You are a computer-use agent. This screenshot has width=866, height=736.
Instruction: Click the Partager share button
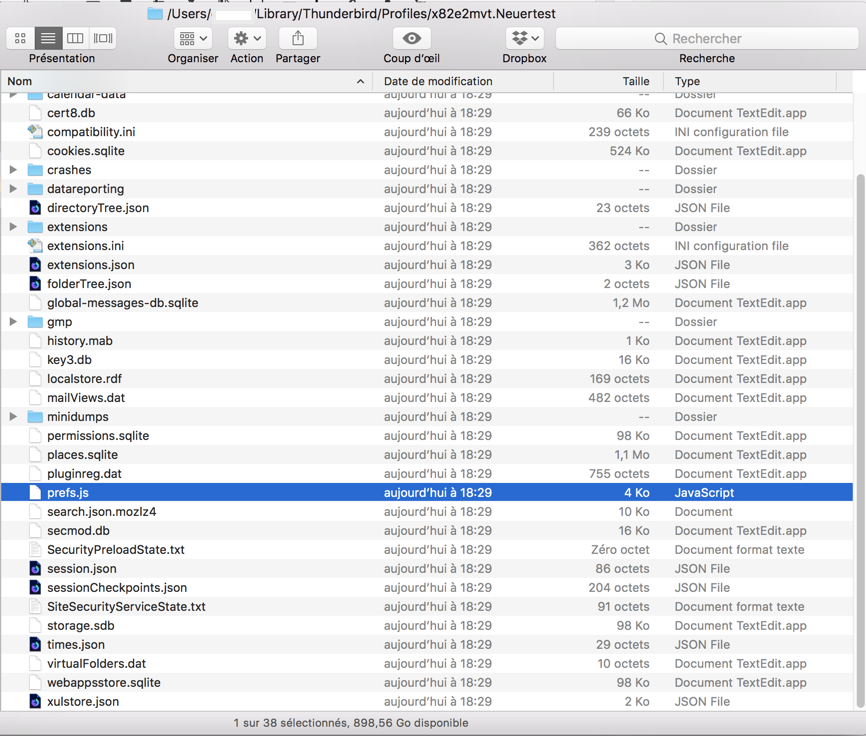point(298,38)
